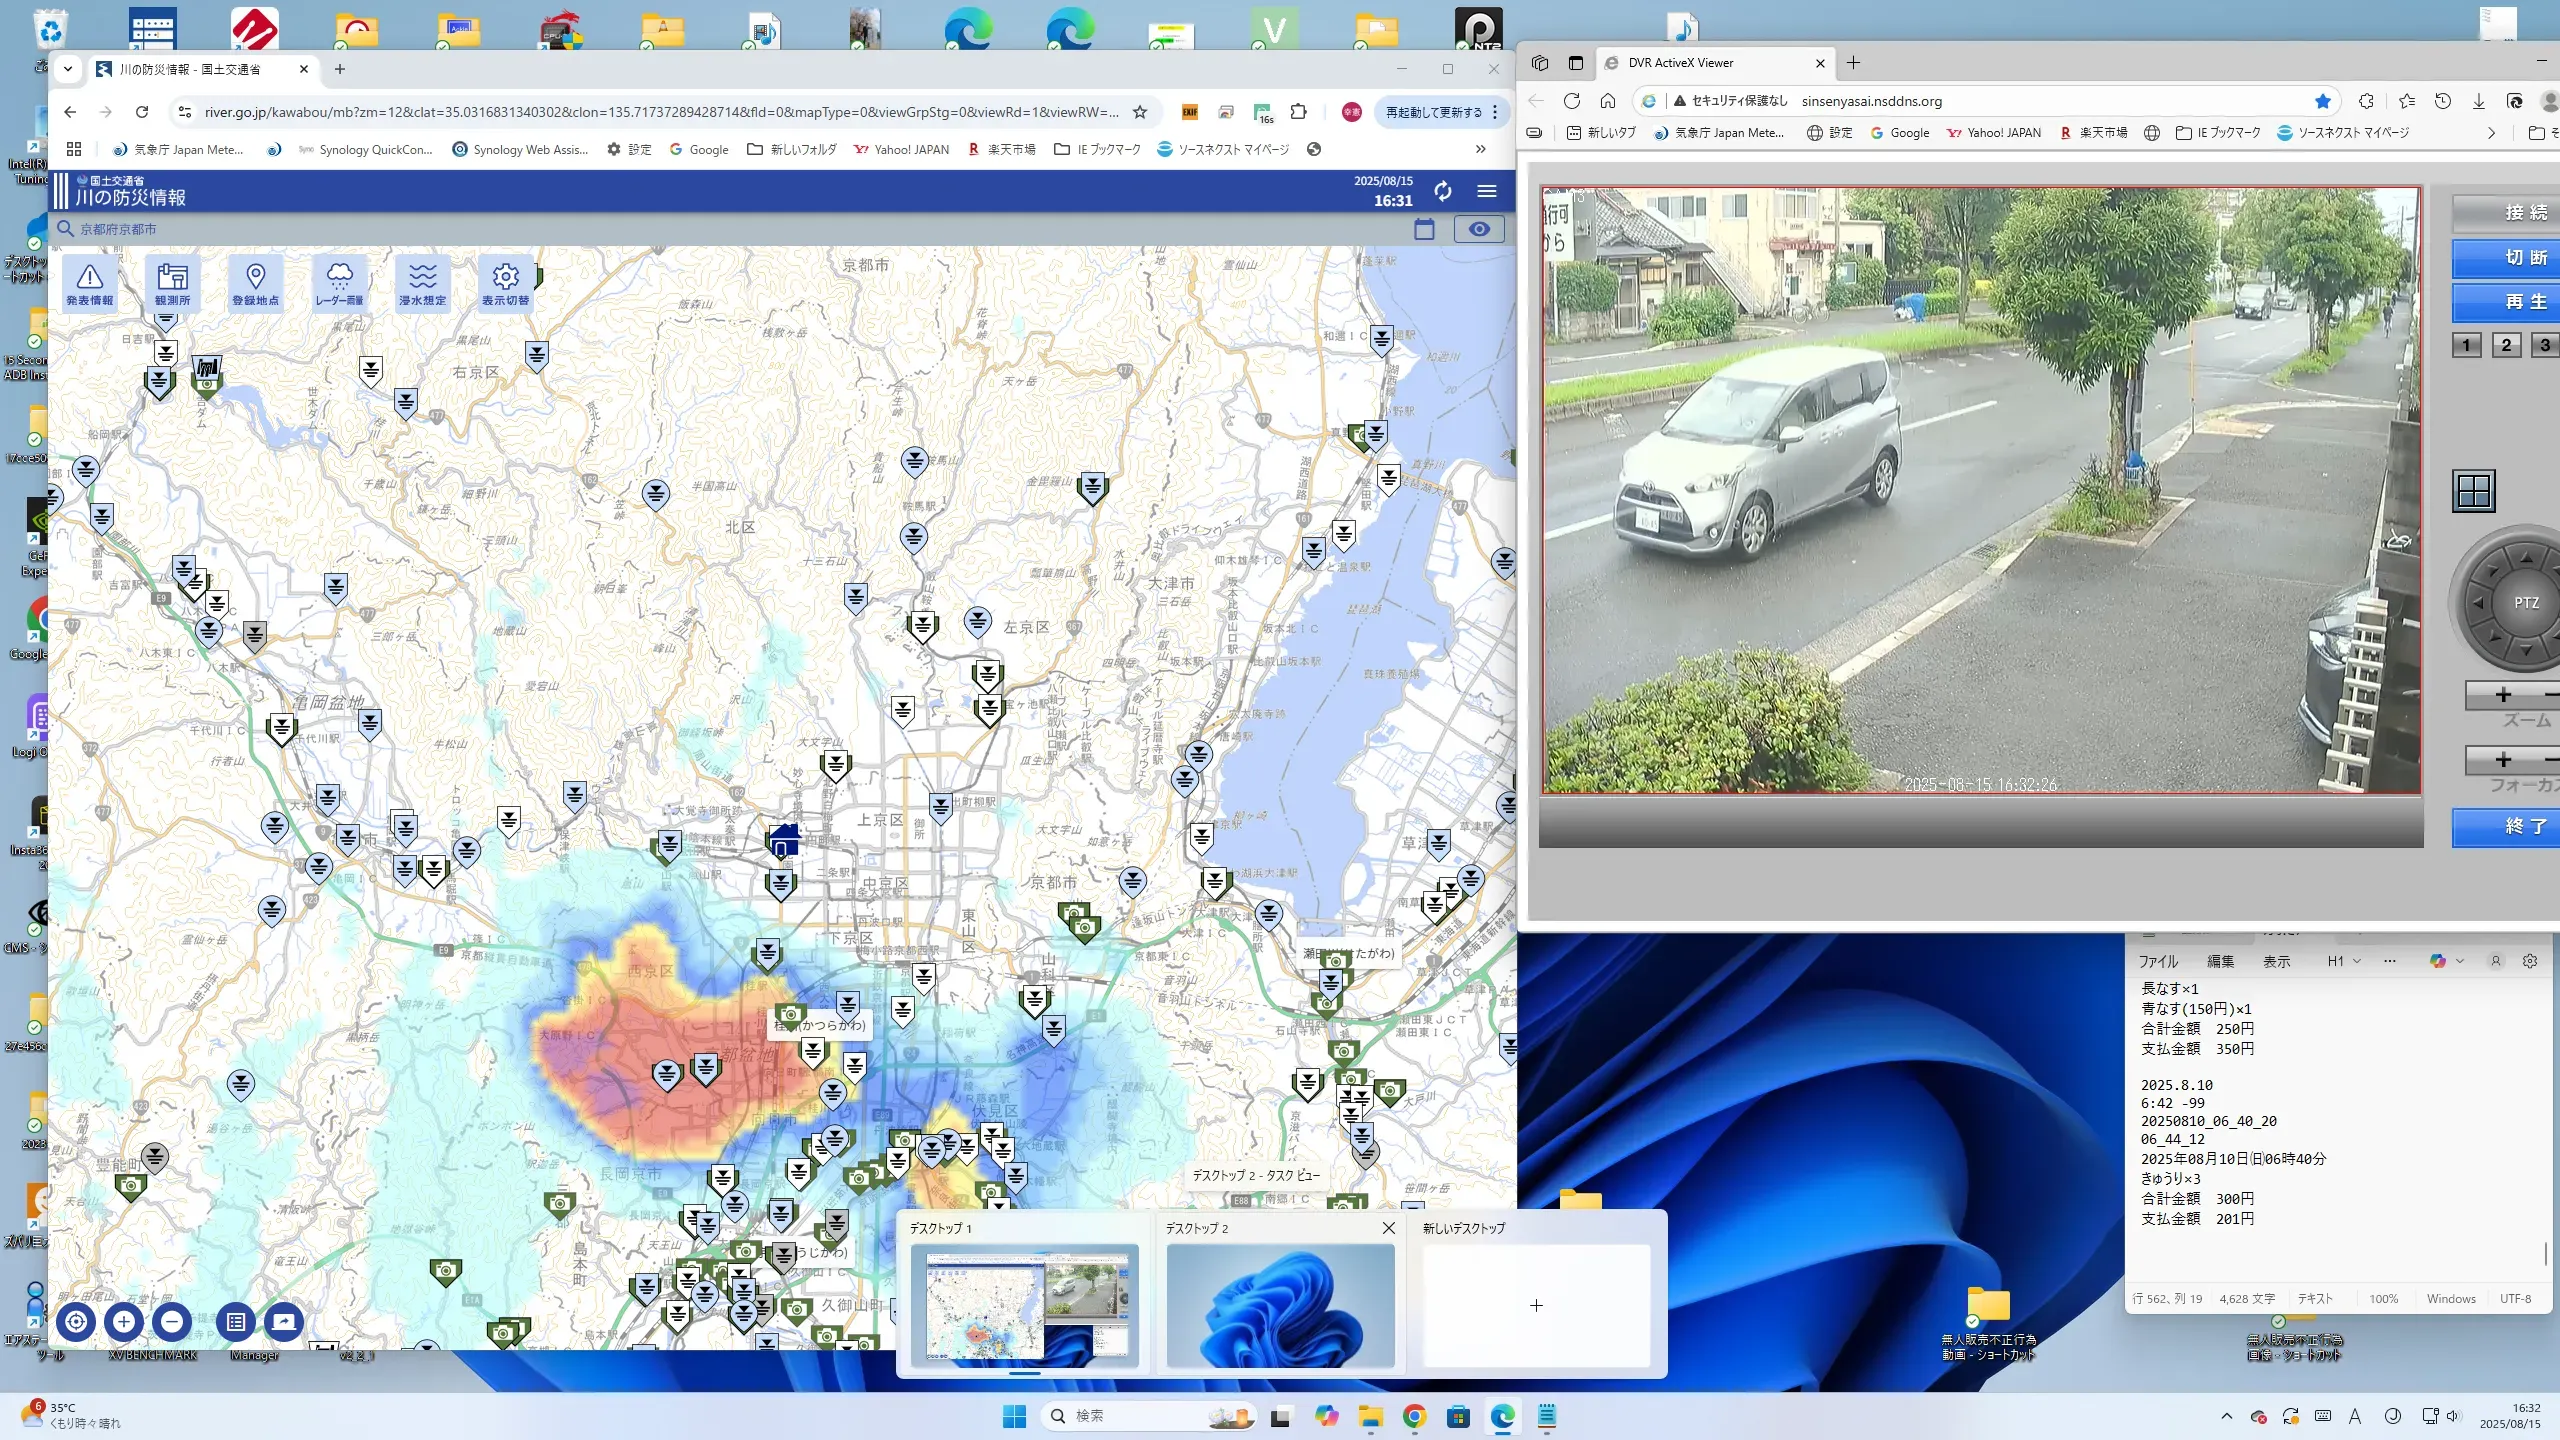Expand the Chrome tab search chevron

click(x=68, y=69)
